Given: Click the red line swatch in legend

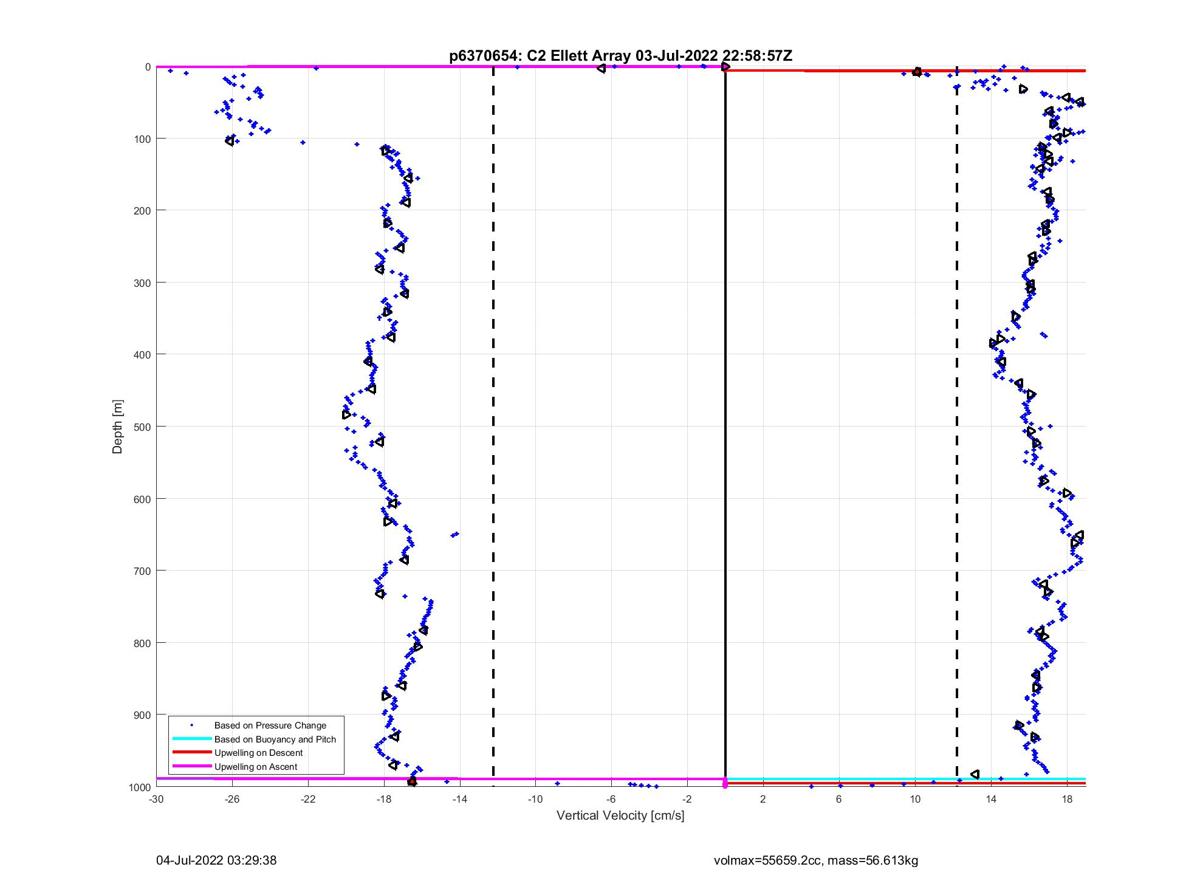Looking at the screenshot, I should click(x=191, y=752).
